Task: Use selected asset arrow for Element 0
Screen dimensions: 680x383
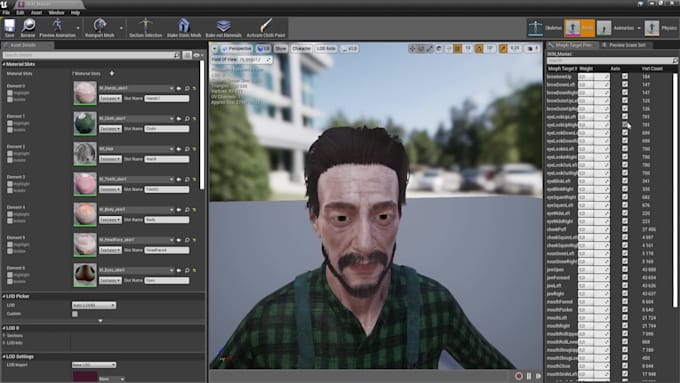Action: [x=179, y=88]
